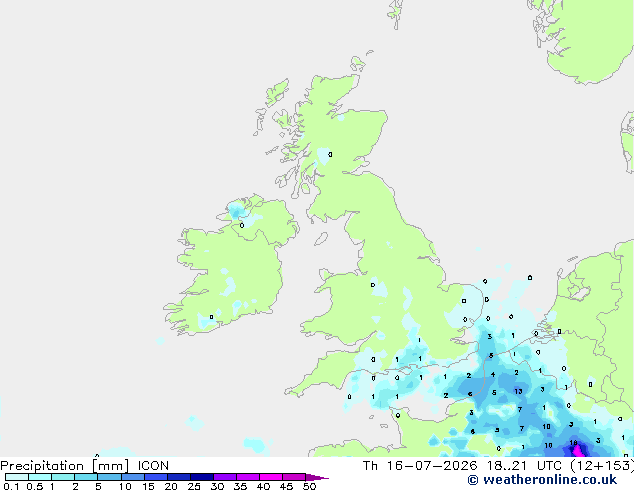
Task: Click the 0 value over Northern Ireland
Action: coord(242,225)
